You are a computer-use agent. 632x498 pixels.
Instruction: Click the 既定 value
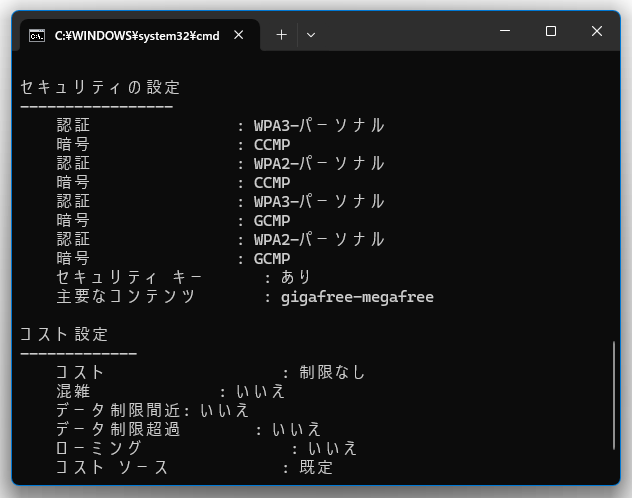click(x=316, y=467)
